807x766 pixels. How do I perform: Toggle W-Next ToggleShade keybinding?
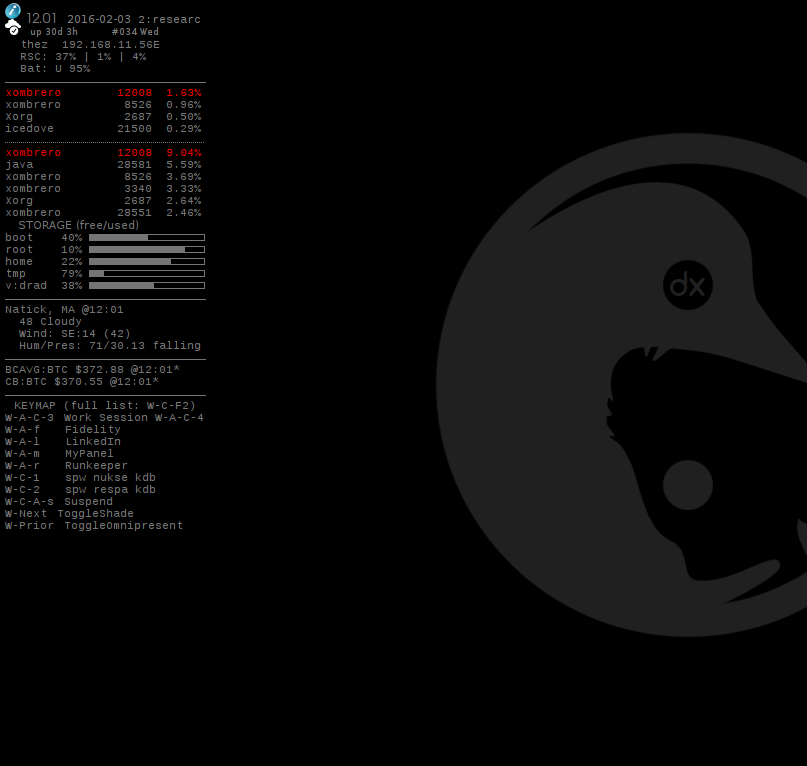[60, 513]
